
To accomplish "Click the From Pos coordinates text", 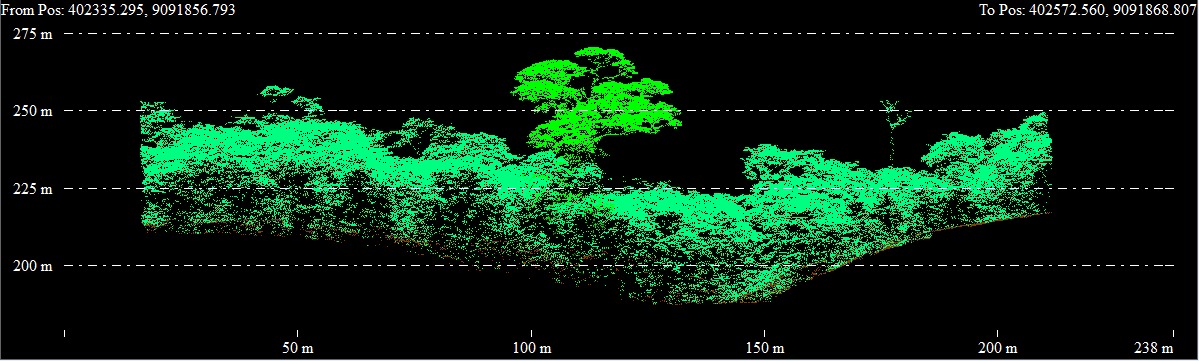I will coord(119,10).
